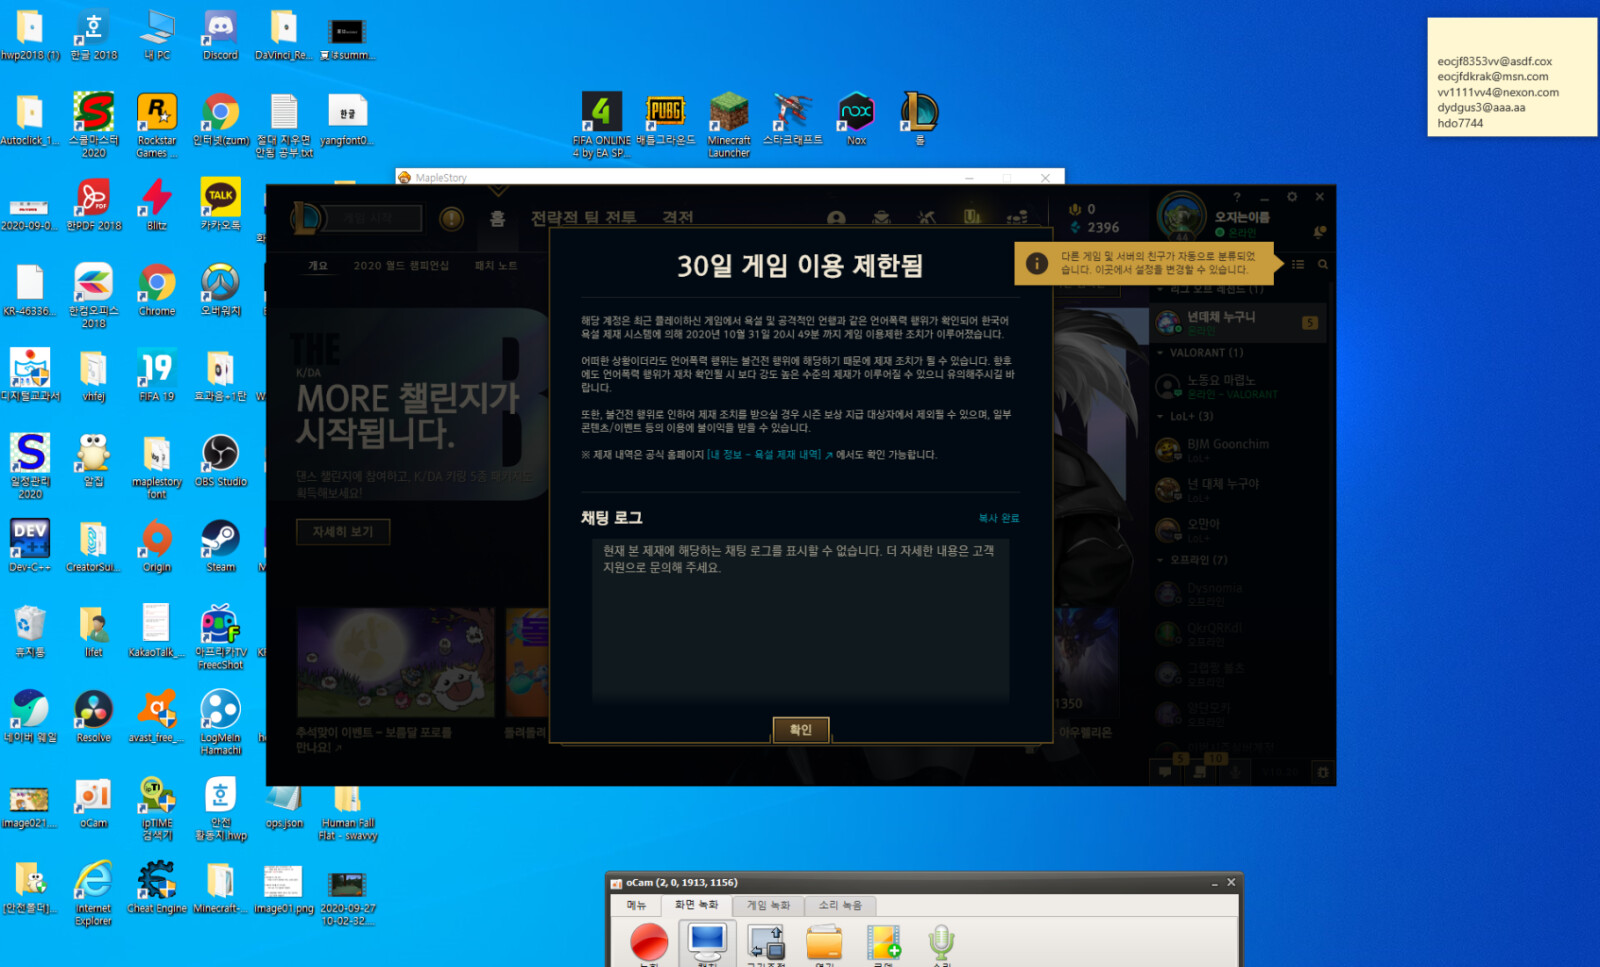Screen dimensions: 1600x967
Task: Select friend BJM Goonchim in list
Action: [1240, 449]
